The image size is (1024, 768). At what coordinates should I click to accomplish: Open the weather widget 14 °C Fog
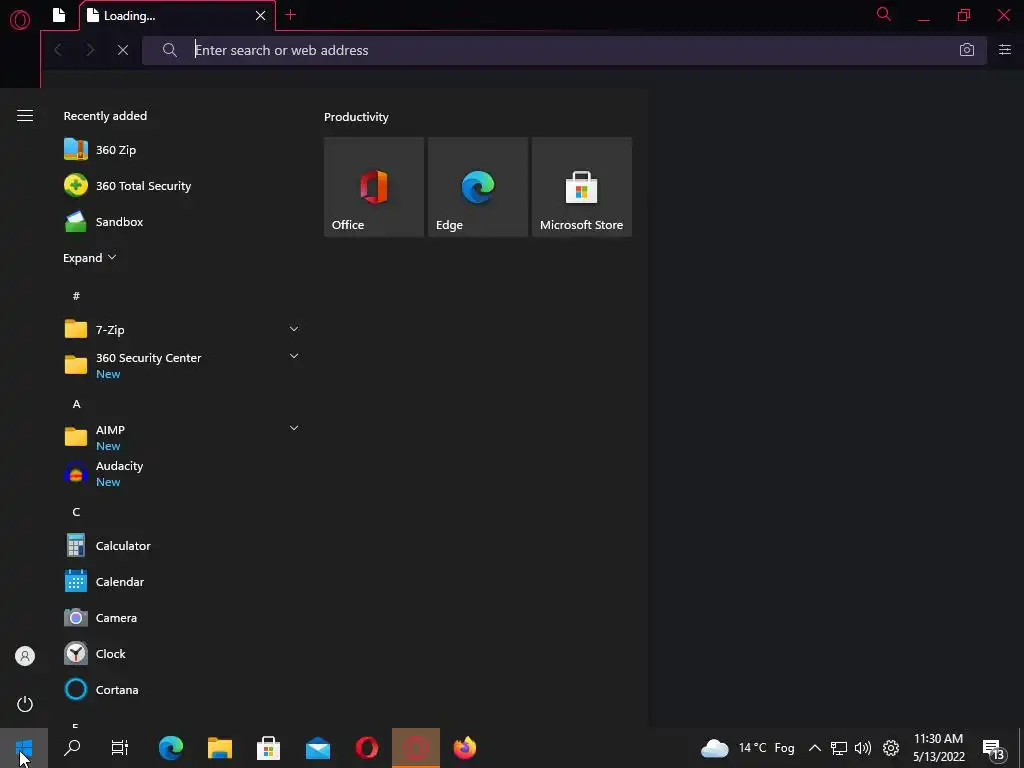point(748,748)
